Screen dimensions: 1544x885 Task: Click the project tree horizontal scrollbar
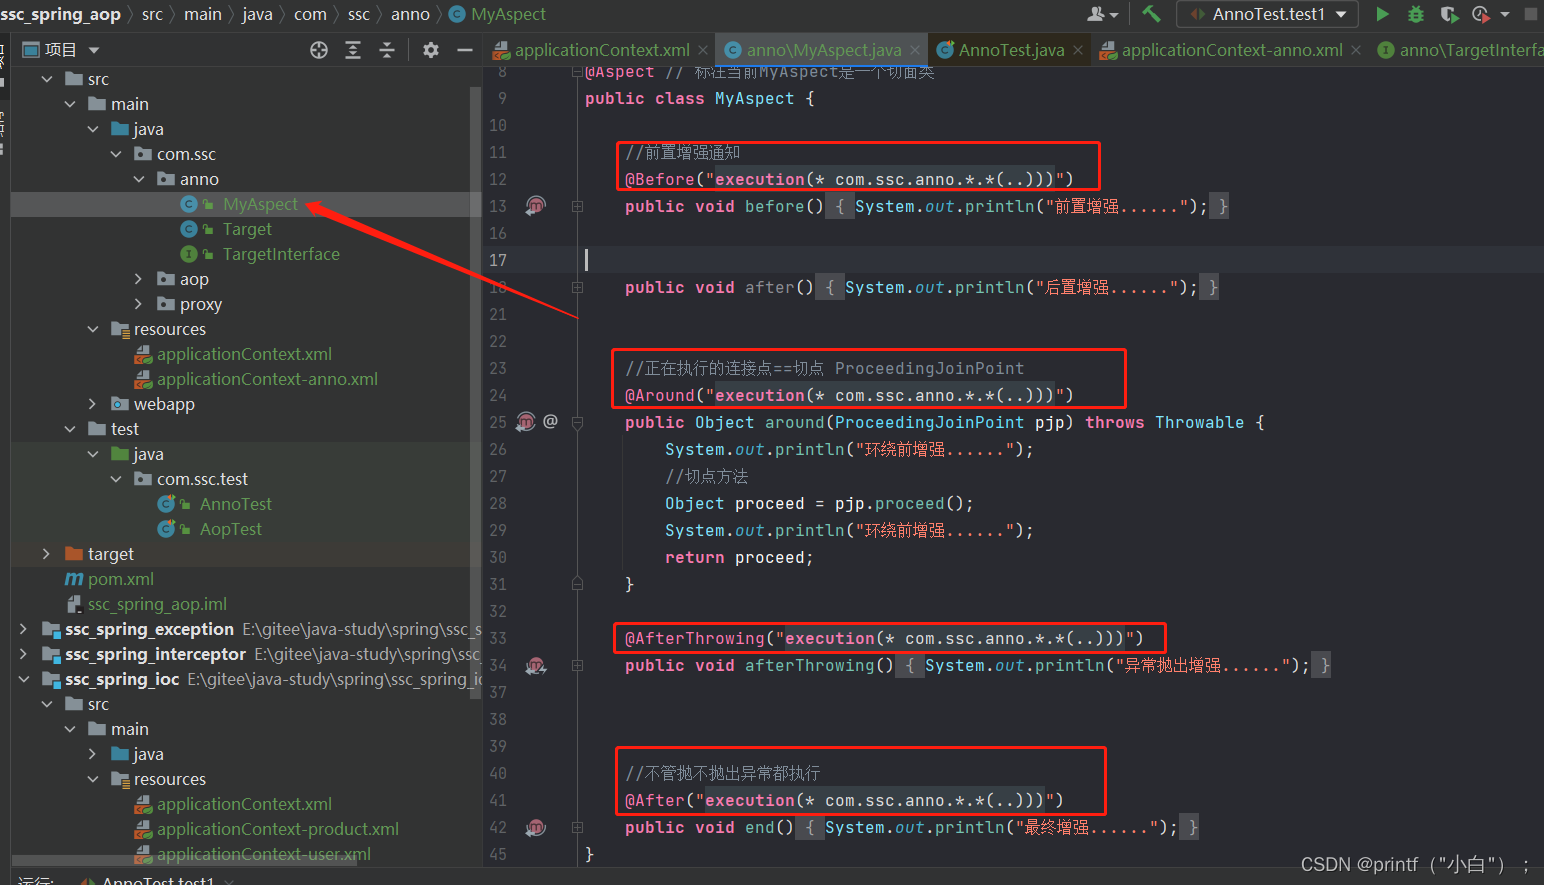[x=185, y=861]
